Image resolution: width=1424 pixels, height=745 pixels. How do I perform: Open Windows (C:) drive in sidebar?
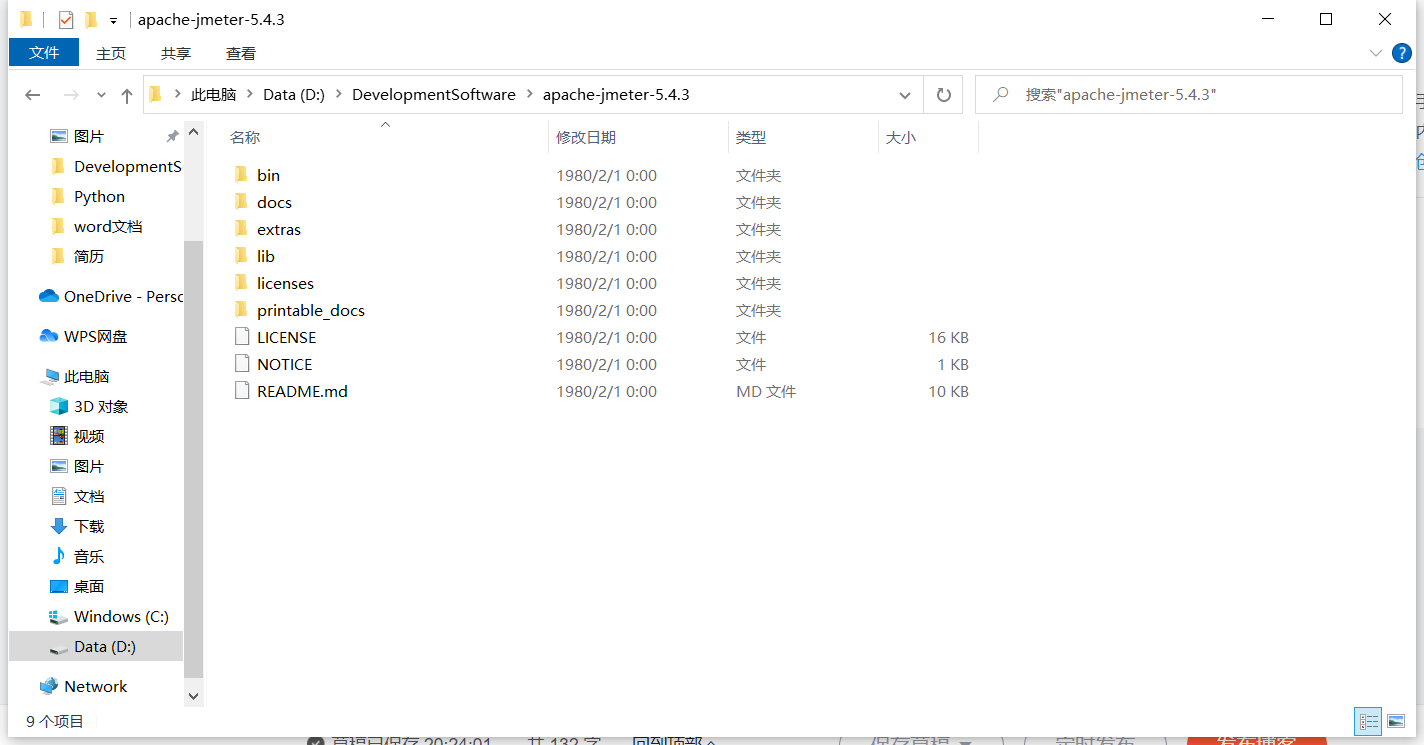109,616
